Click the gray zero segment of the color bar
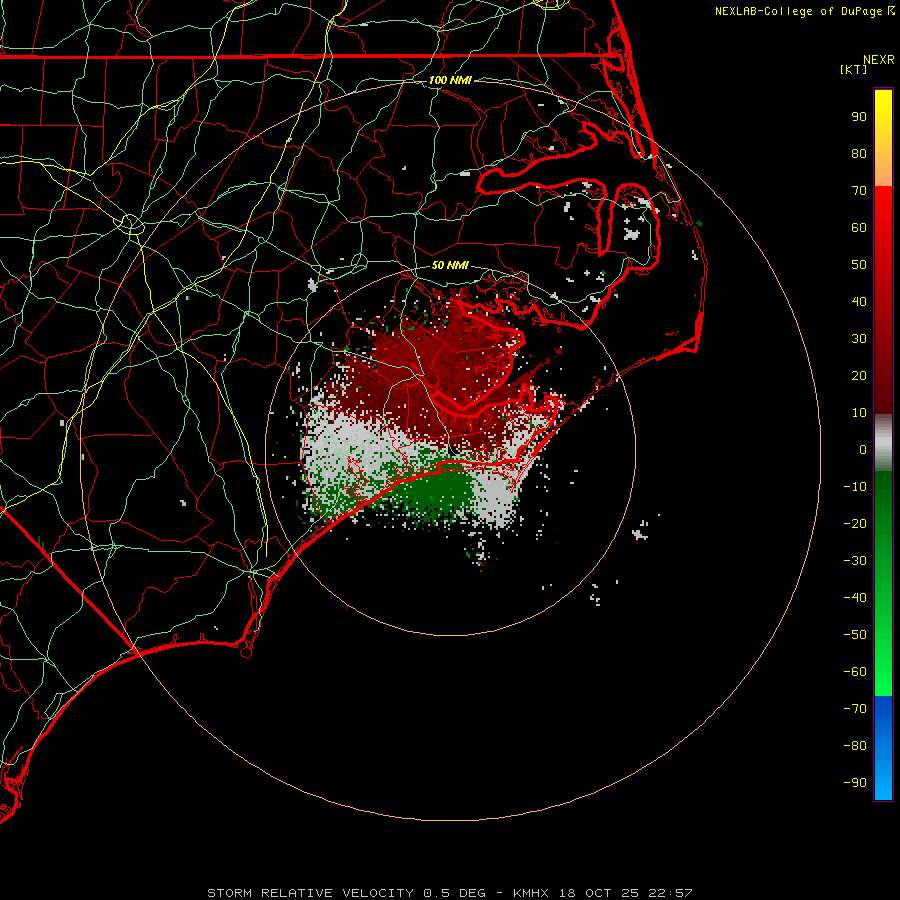This screenshot has width=900, height=900. (883, 443)
